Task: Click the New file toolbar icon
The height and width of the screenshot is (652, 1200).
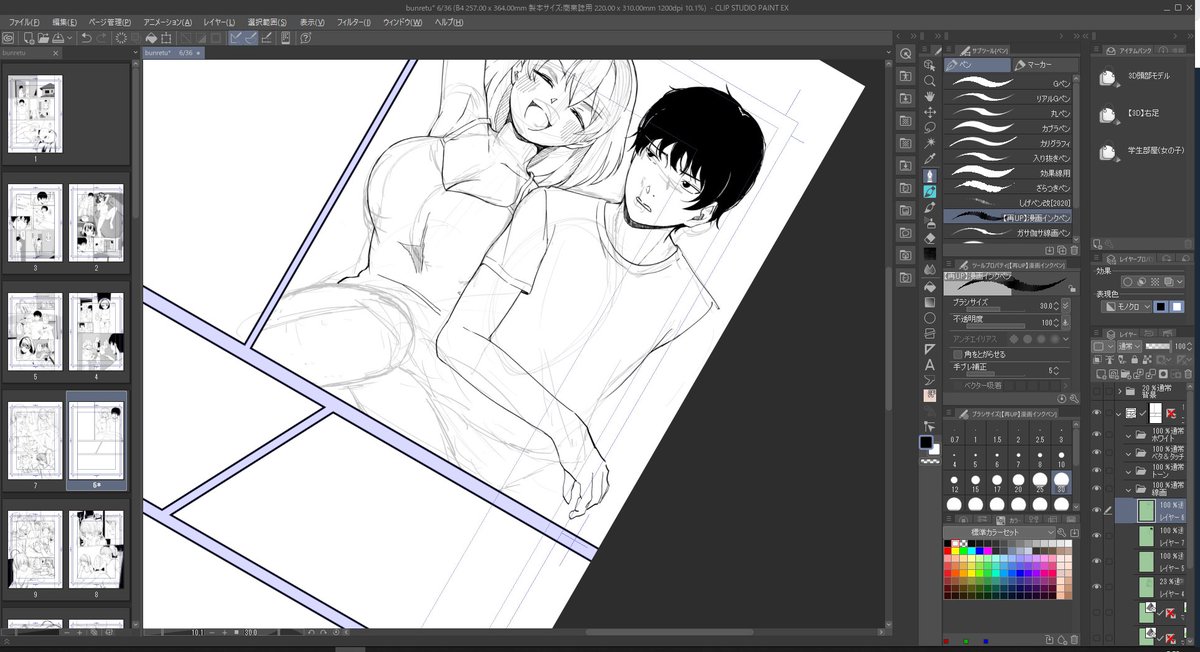Action: (x=31, y=38)
